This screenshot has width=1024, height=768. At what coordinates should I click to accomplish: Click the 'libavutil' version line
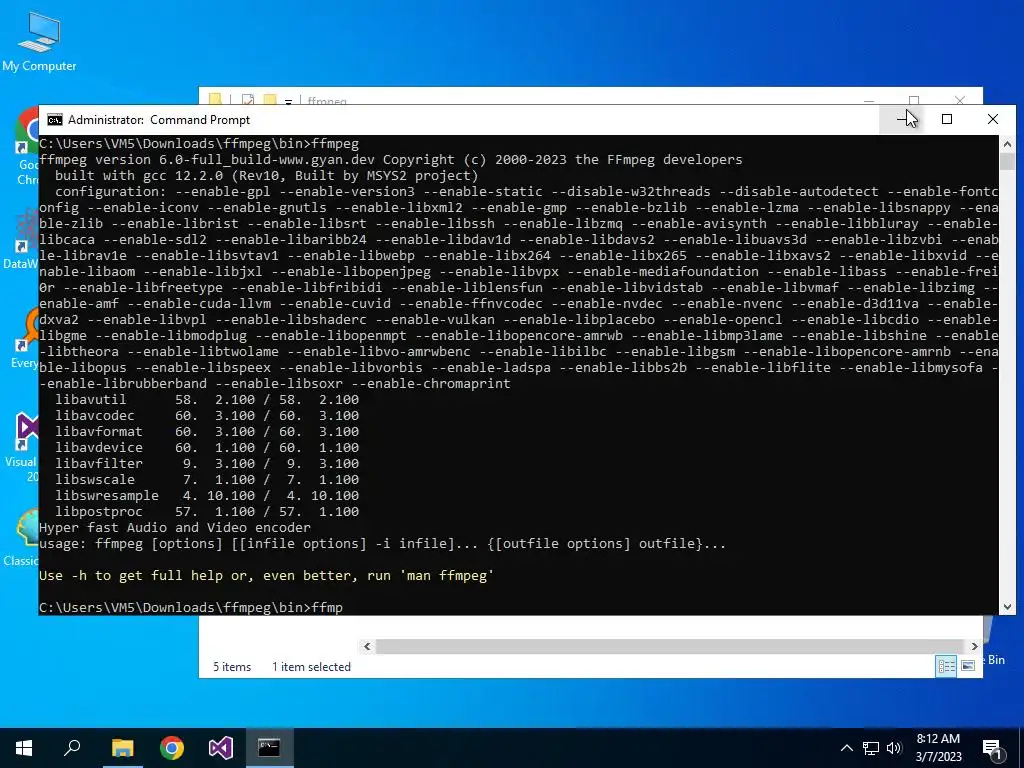(x=207, y=400)
